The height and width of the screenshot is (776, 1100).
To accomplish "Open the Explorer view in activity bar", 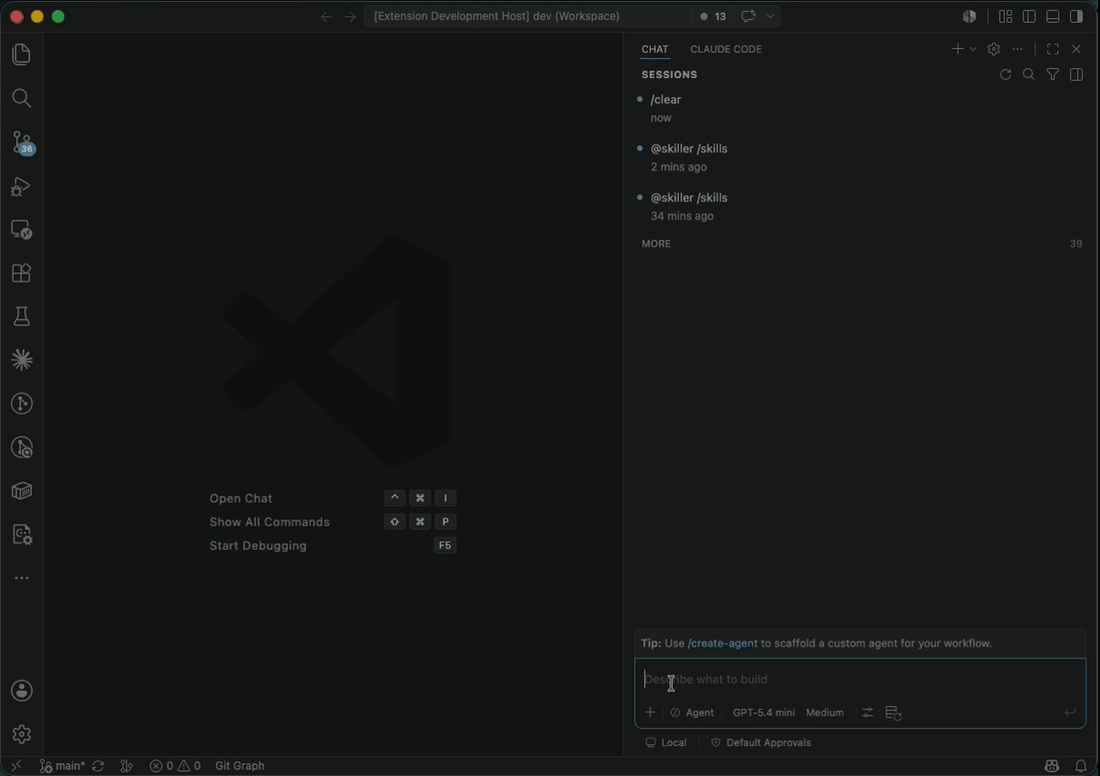I will point(22,55).
